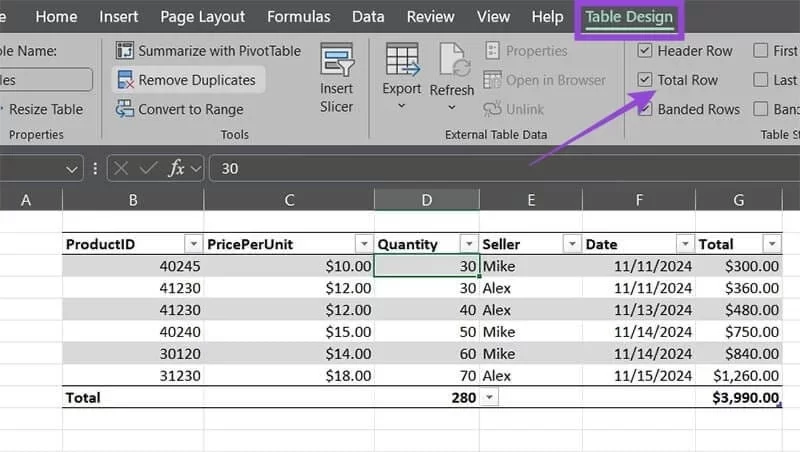
Task: Open the Quantity total row function dropdown
Action: pos(489,397)
